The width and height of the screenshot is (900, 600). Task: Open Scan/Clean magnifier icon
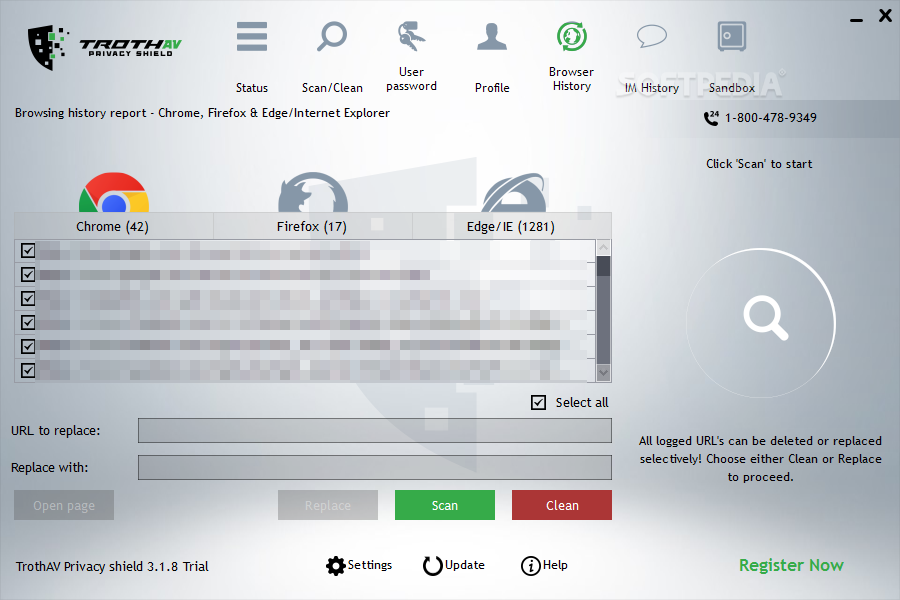[x=332, y=36]
